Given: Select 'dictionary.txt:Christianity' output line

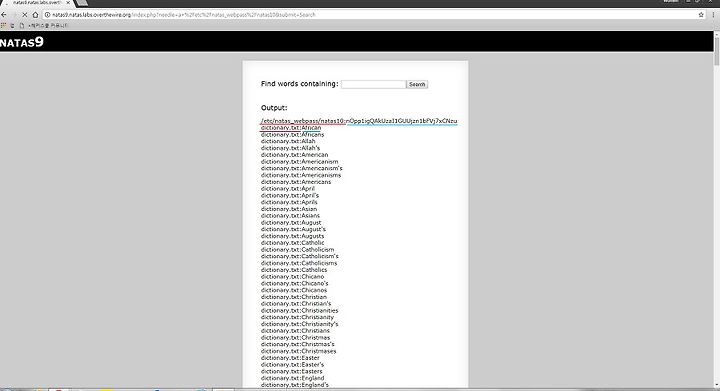Looking at the screenshot, I should [298, 317].
